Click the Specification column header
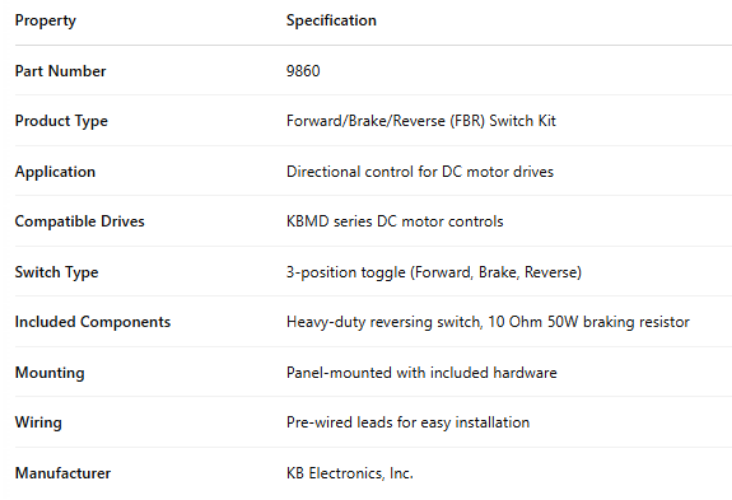Screen dimensions: 732x500 point(331,21)
